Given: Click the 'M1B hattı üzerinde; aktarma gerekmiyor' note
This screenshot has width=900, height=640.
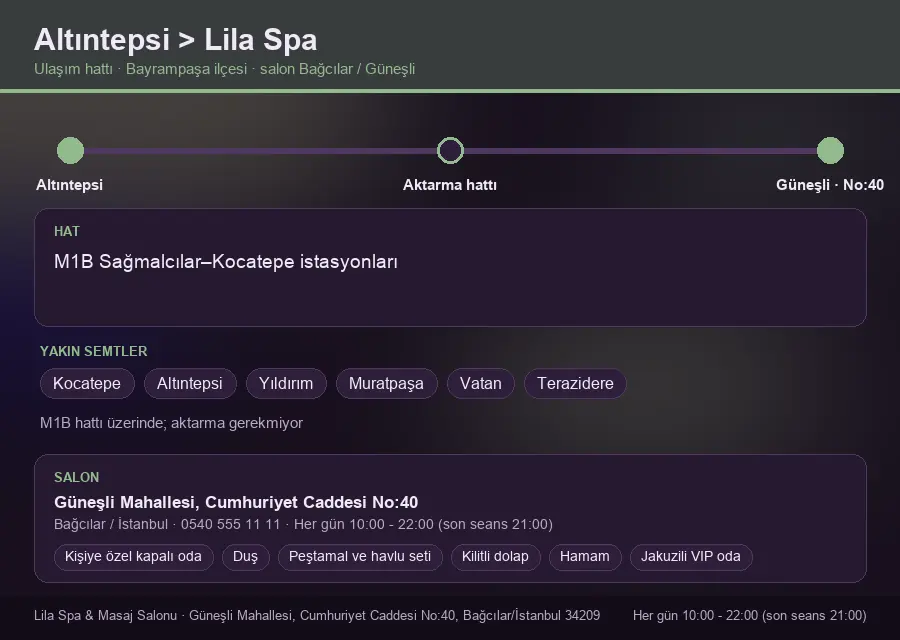Looking at the screenshot, I should 171,423.
